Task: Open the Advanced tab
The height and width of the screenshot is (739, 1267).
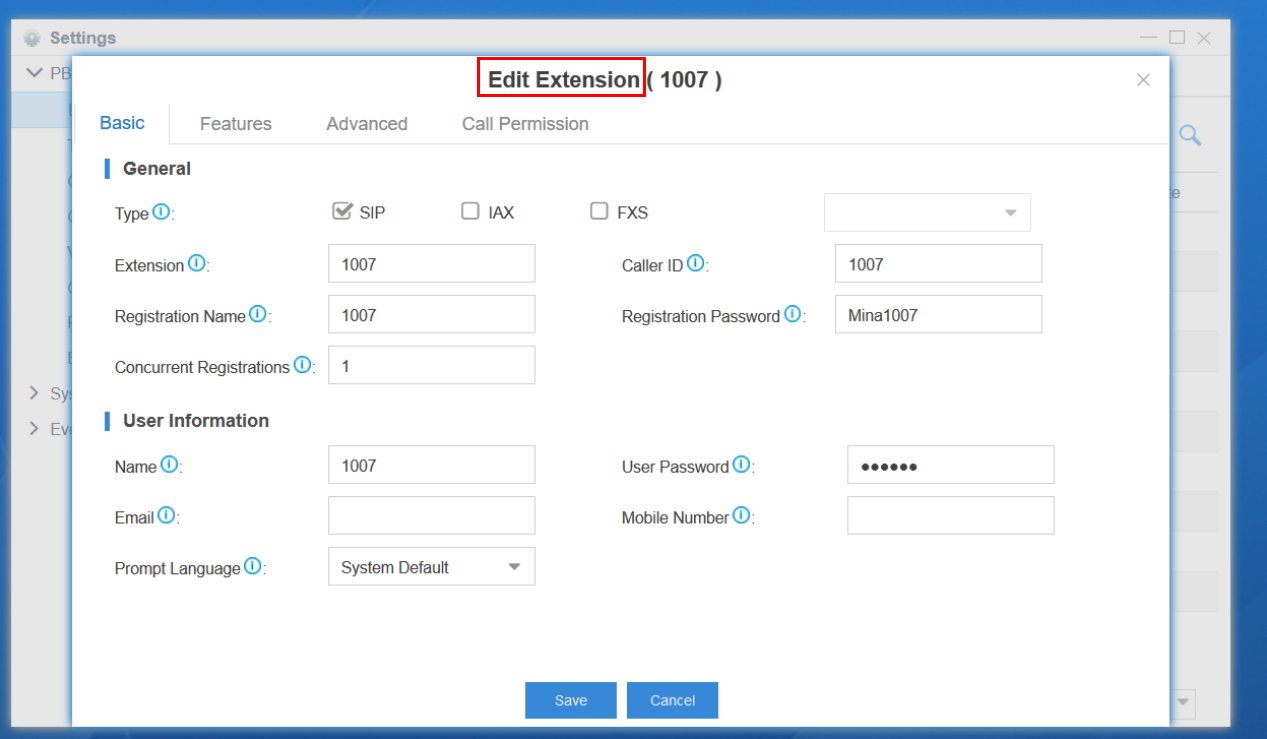Action: pos(367,124)
